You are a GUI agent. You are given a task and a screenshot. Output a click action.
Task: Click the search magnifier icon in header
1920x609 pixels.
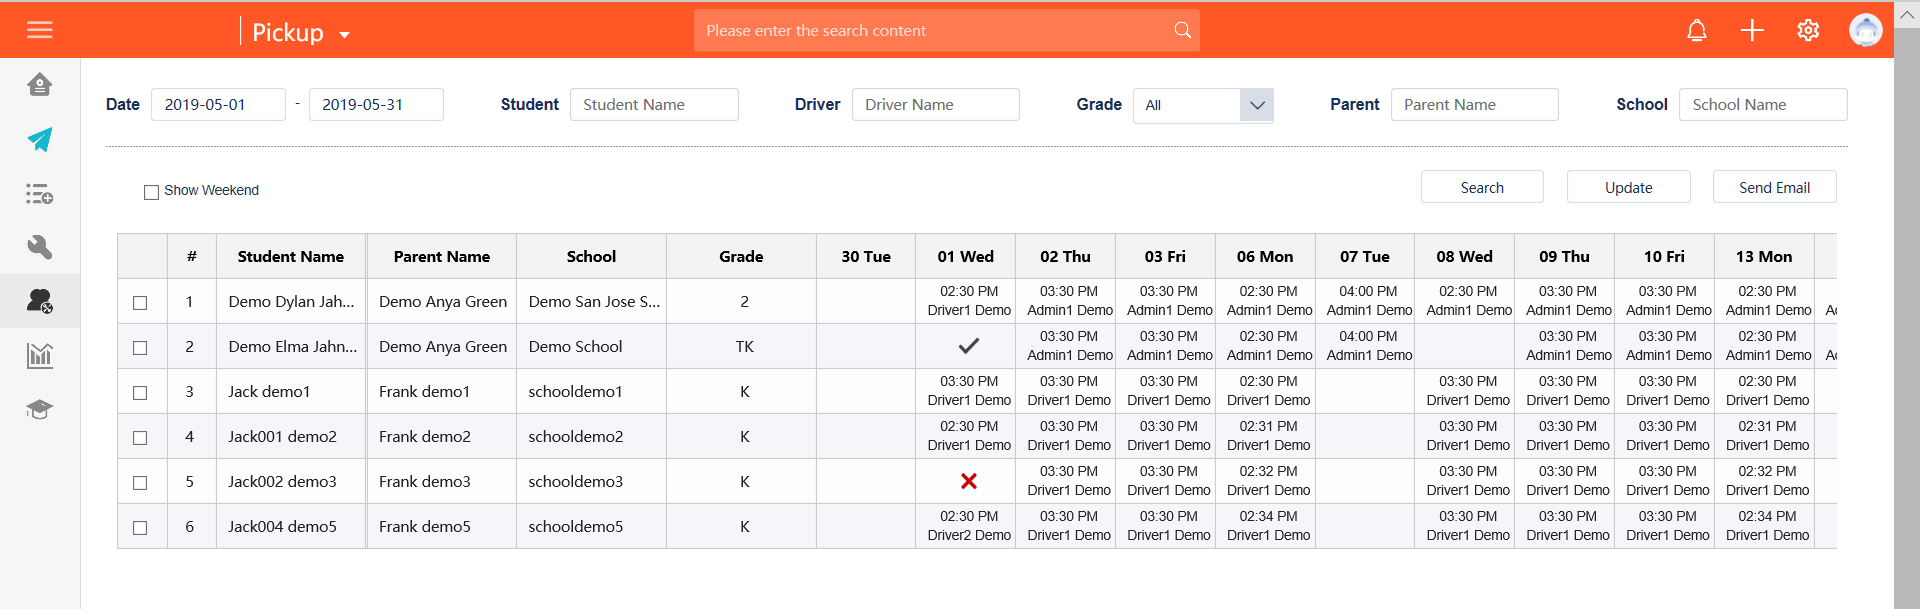click(x=1183, y=30)
